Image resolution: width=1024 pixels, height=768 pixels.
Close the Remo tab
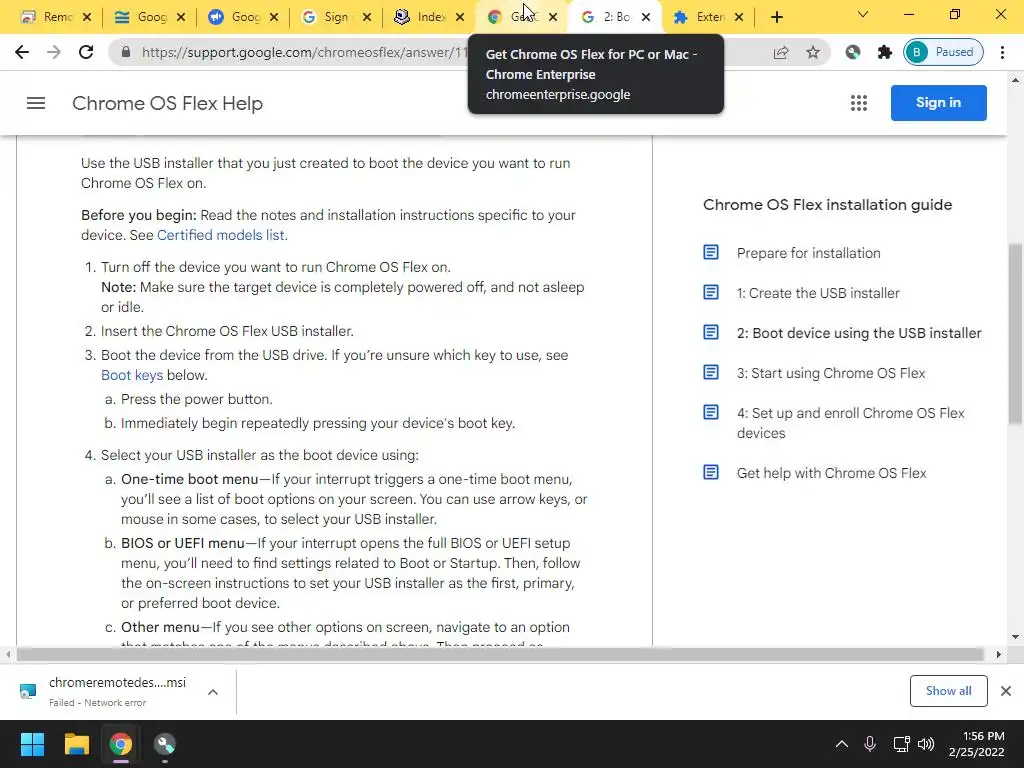(x=88, y=17)
